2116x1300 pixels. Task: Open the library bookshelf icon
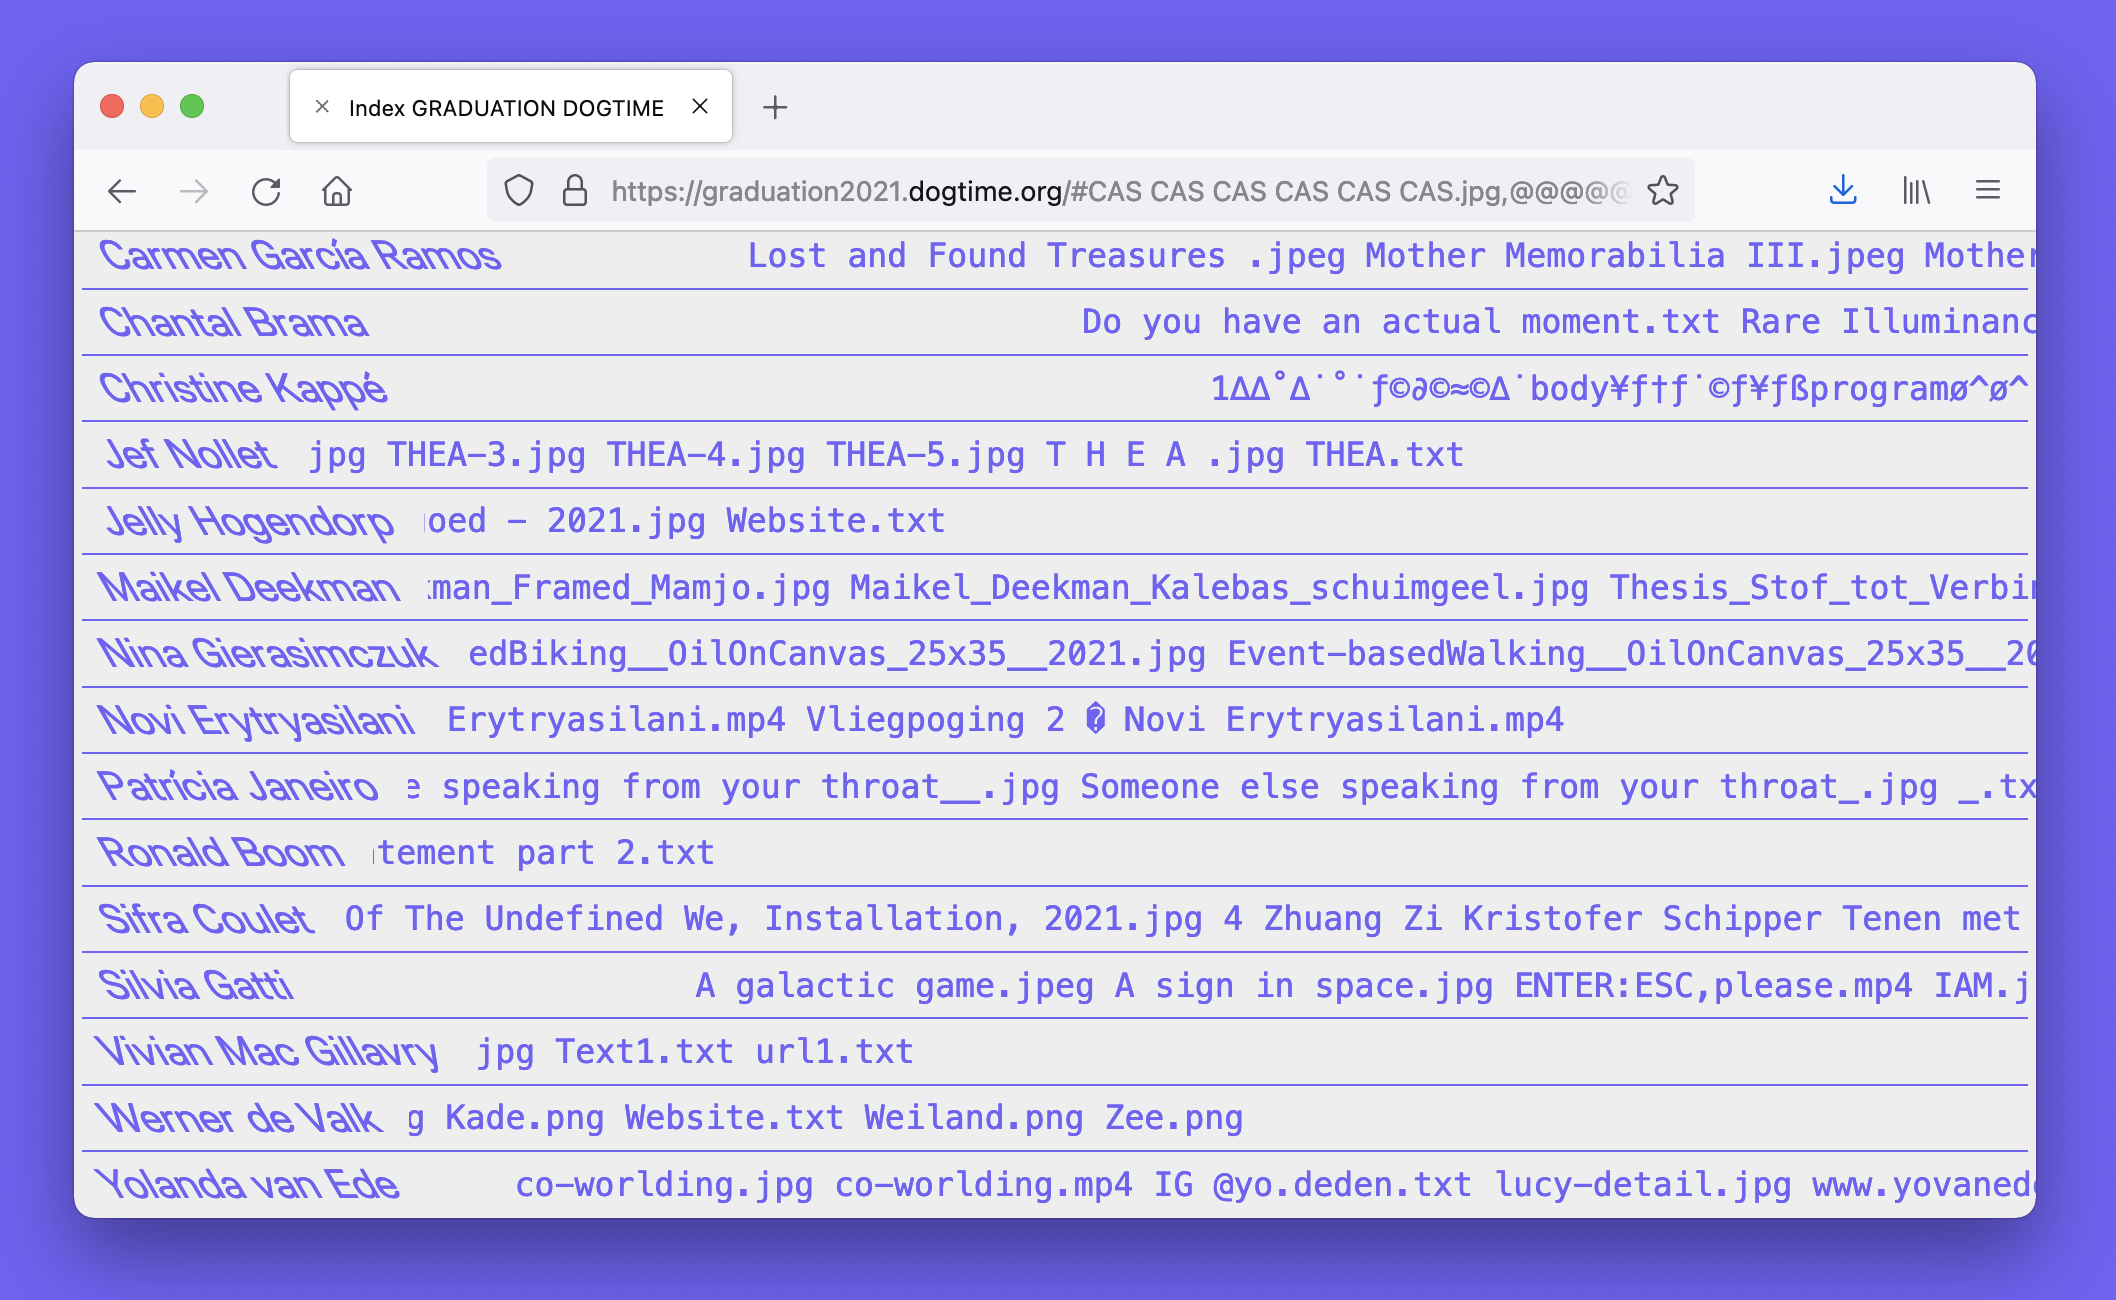pyautogui.click(x=1916, y=191)
